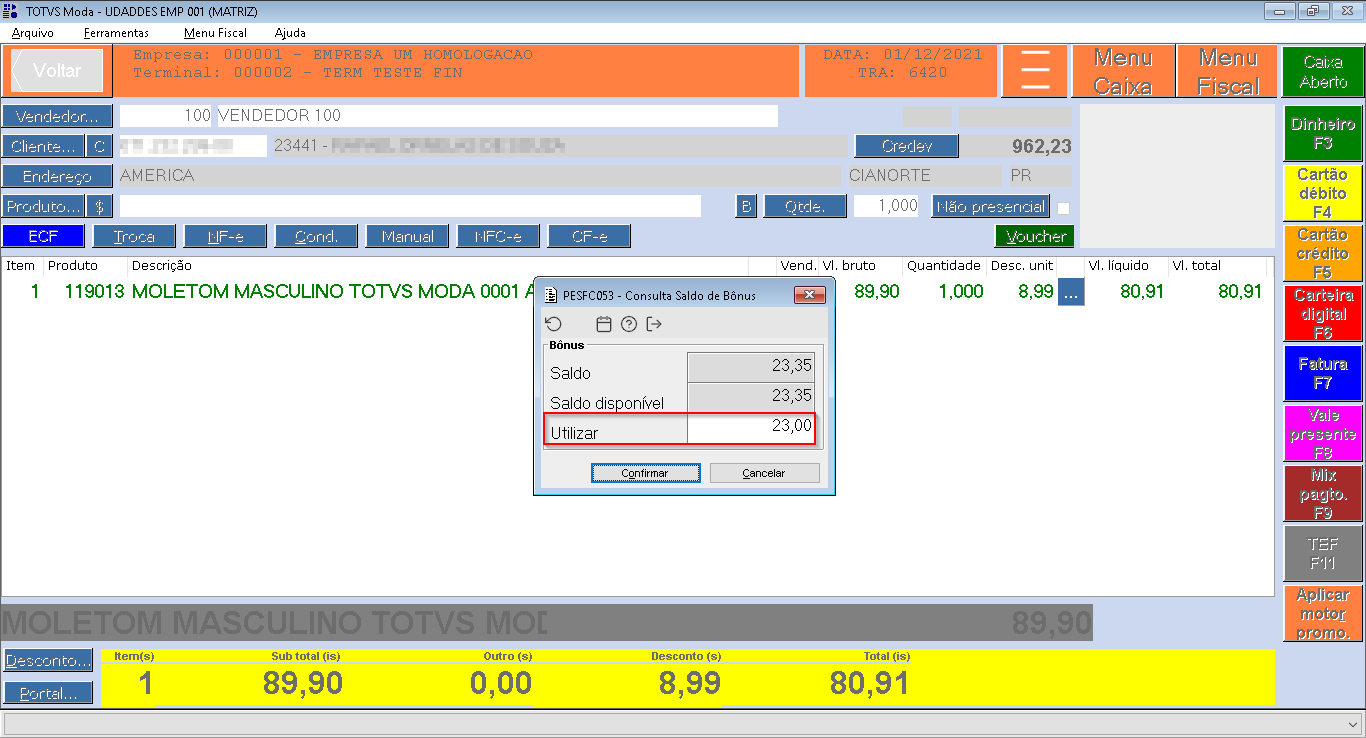Click the CF-e button
Screen dimensions: 1366x738
(589, 236)
